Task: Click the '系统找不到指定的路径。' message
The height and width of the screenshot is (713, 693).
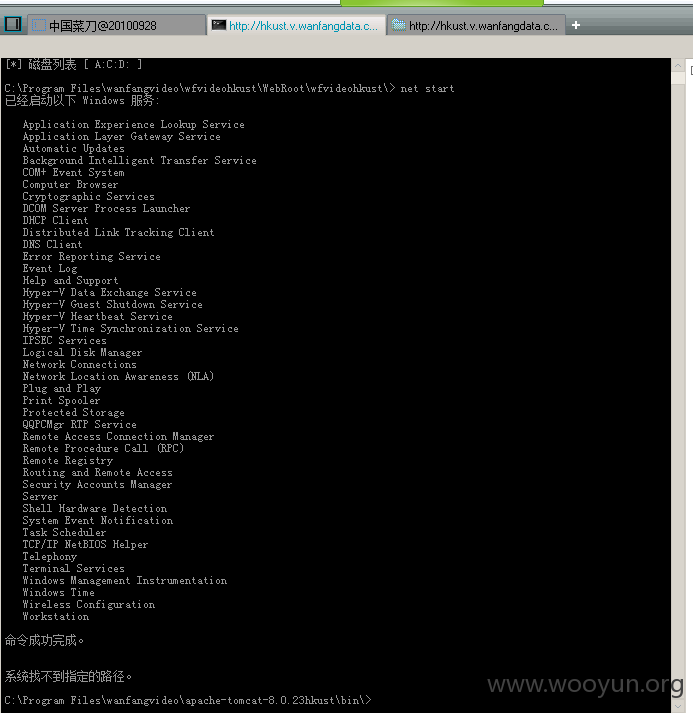Action: (x=68, y=677)
